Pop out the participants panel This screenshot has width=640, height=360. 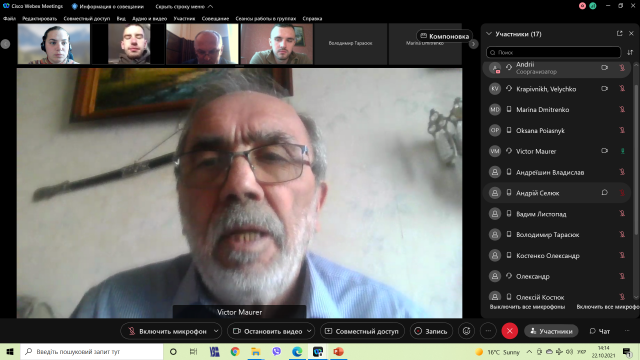(x=620, y=33)
